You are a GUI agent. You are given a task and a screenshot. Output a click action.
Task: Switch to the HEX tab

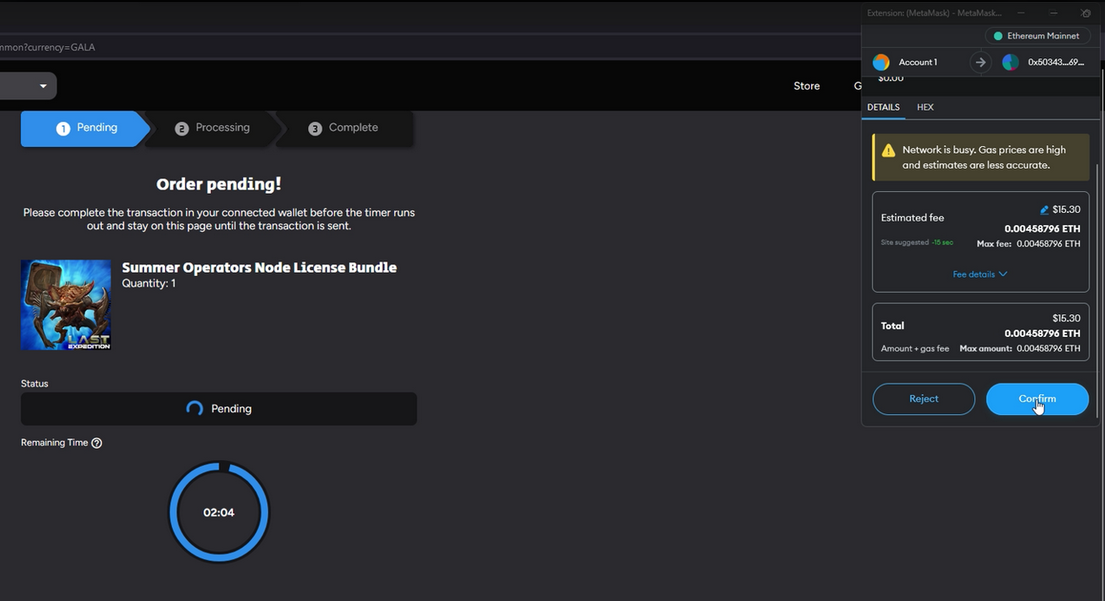(x=925, y=107)
